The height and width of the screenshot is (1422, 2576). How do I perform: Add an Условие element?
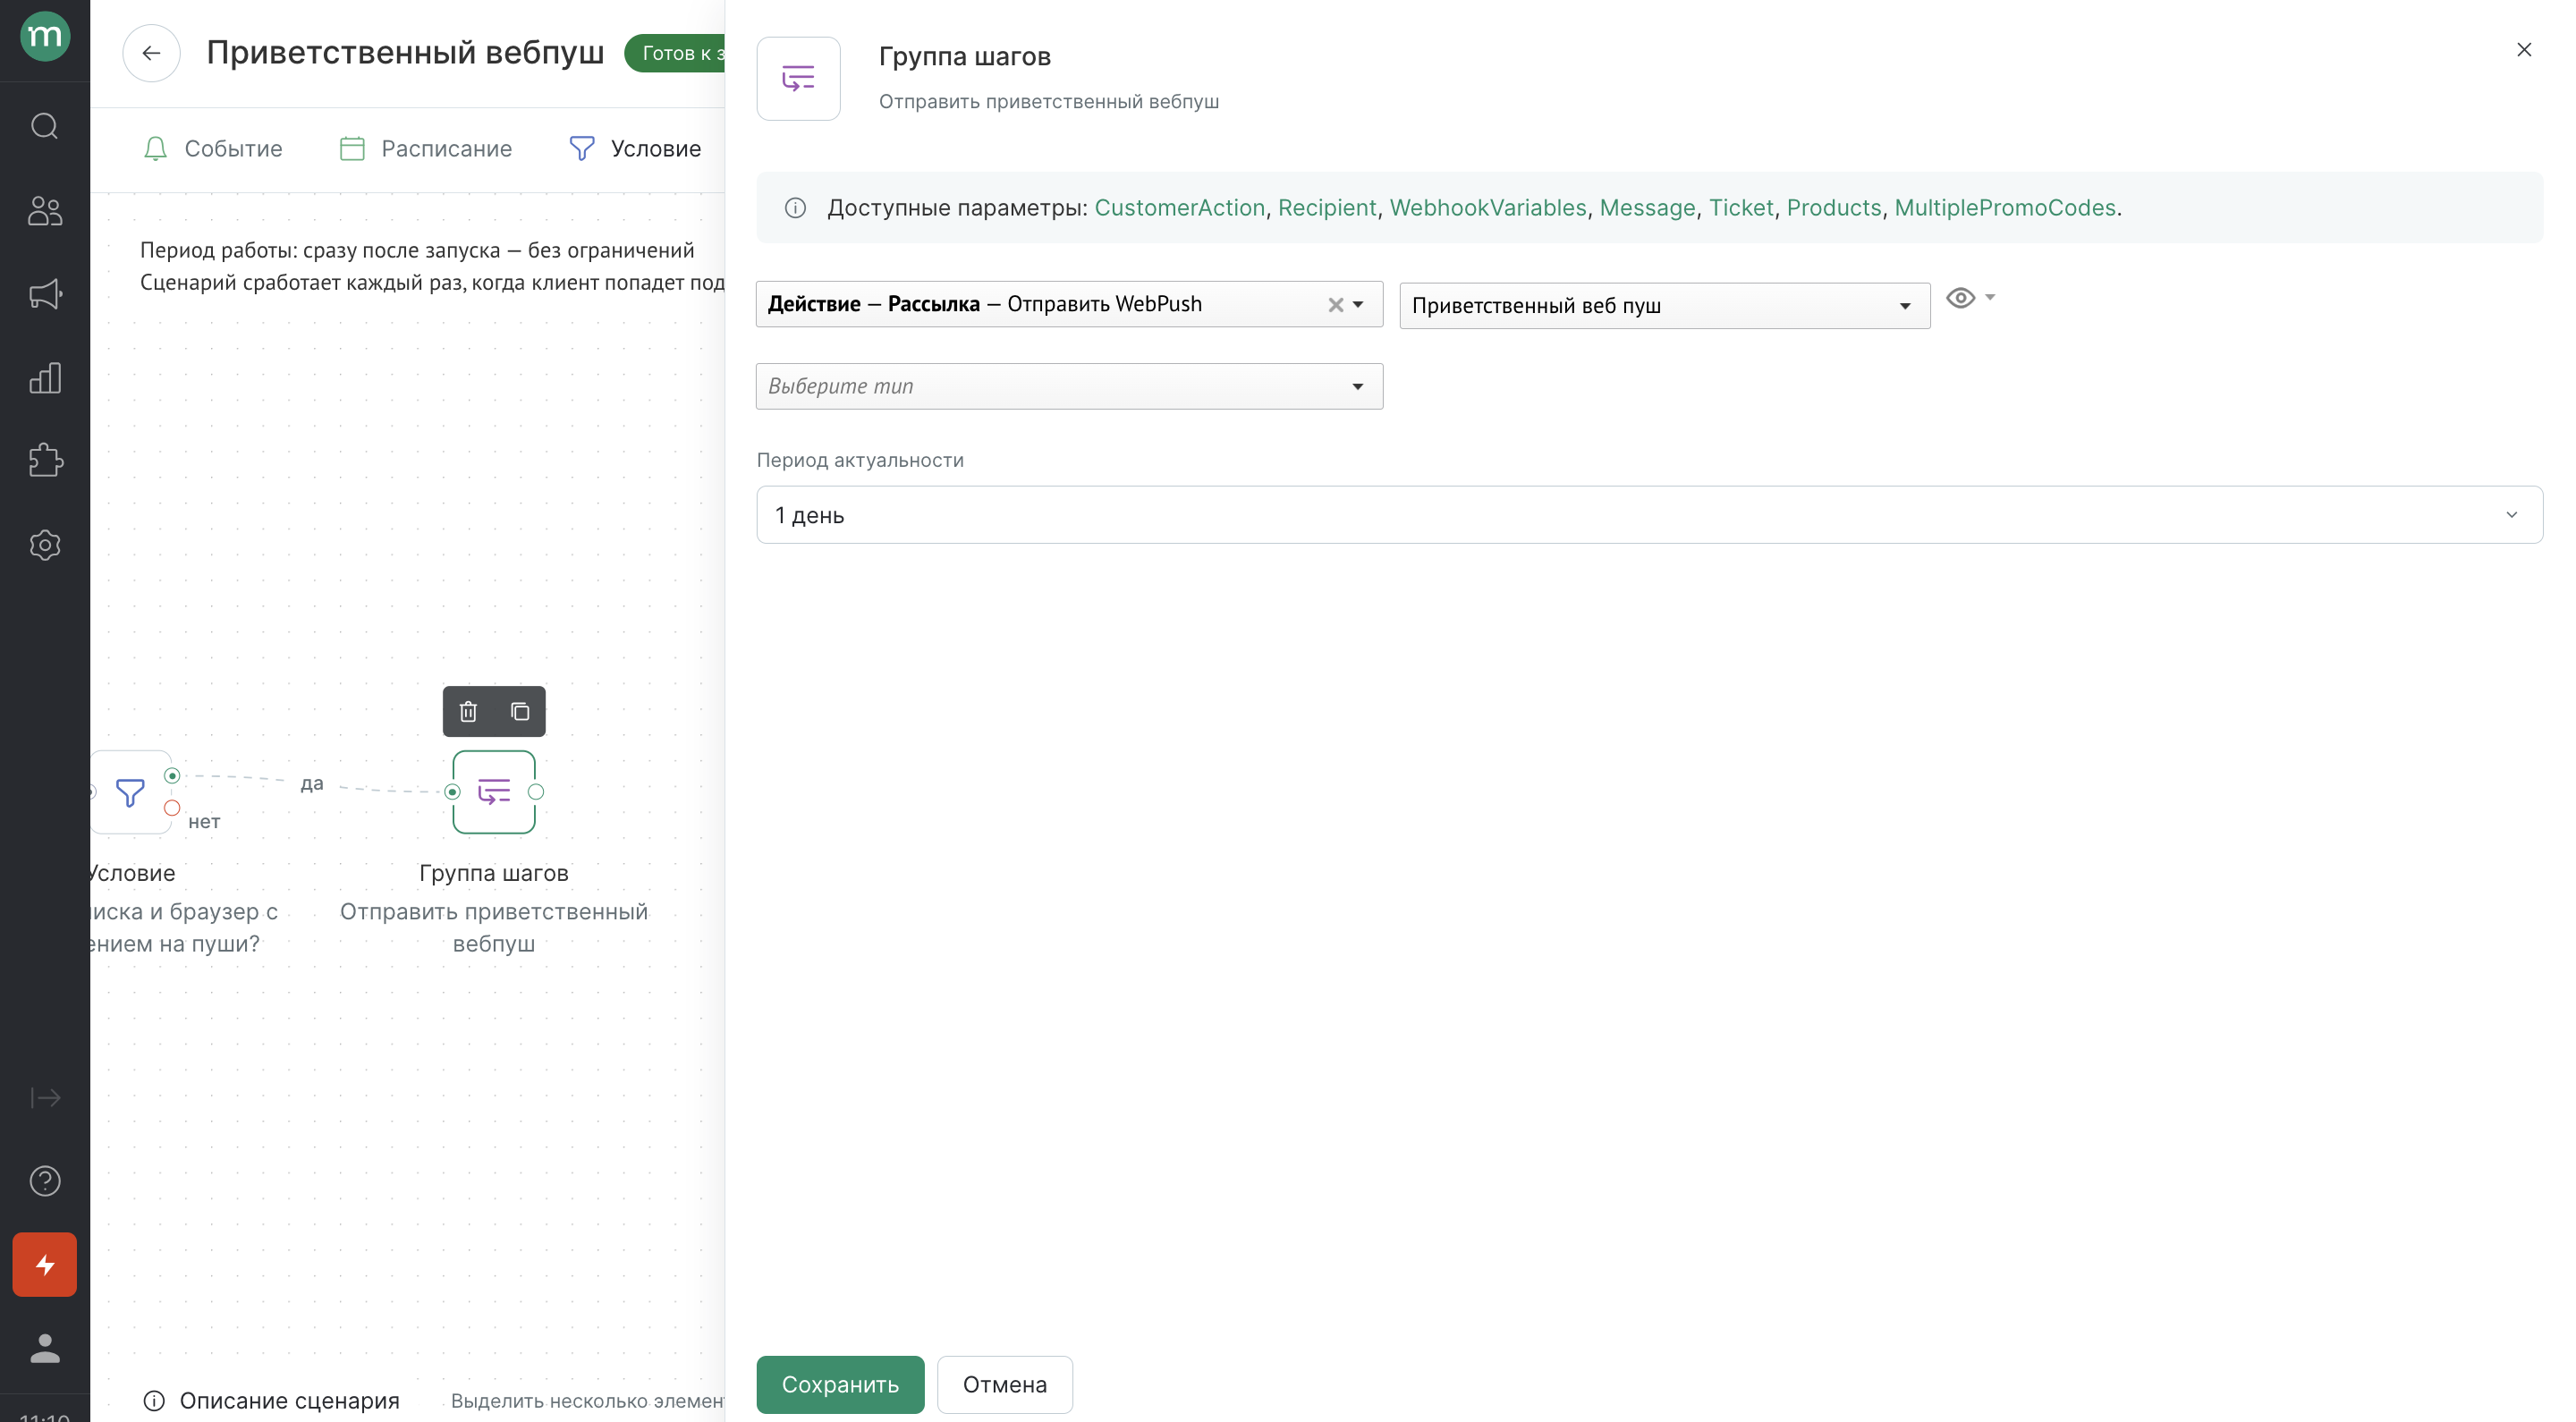pos(635,149)
